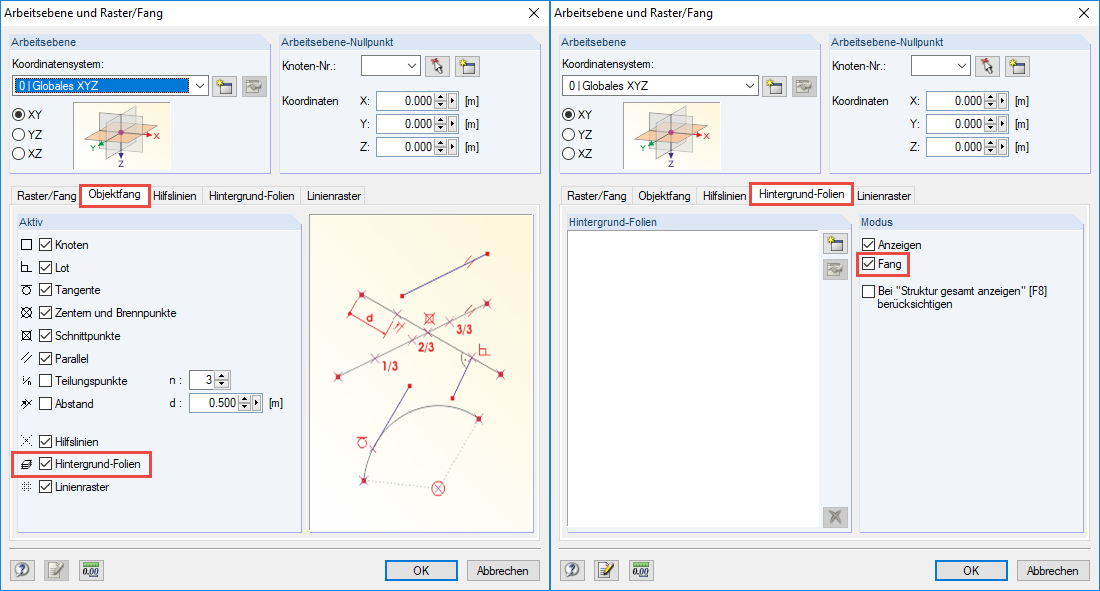Image resolution: width=1100 pixels, height=591 pixels.
Task: Check 'Bei Struktur gesamt anzeigen [F8] berücksichtigen'
Action: (866, 291)
